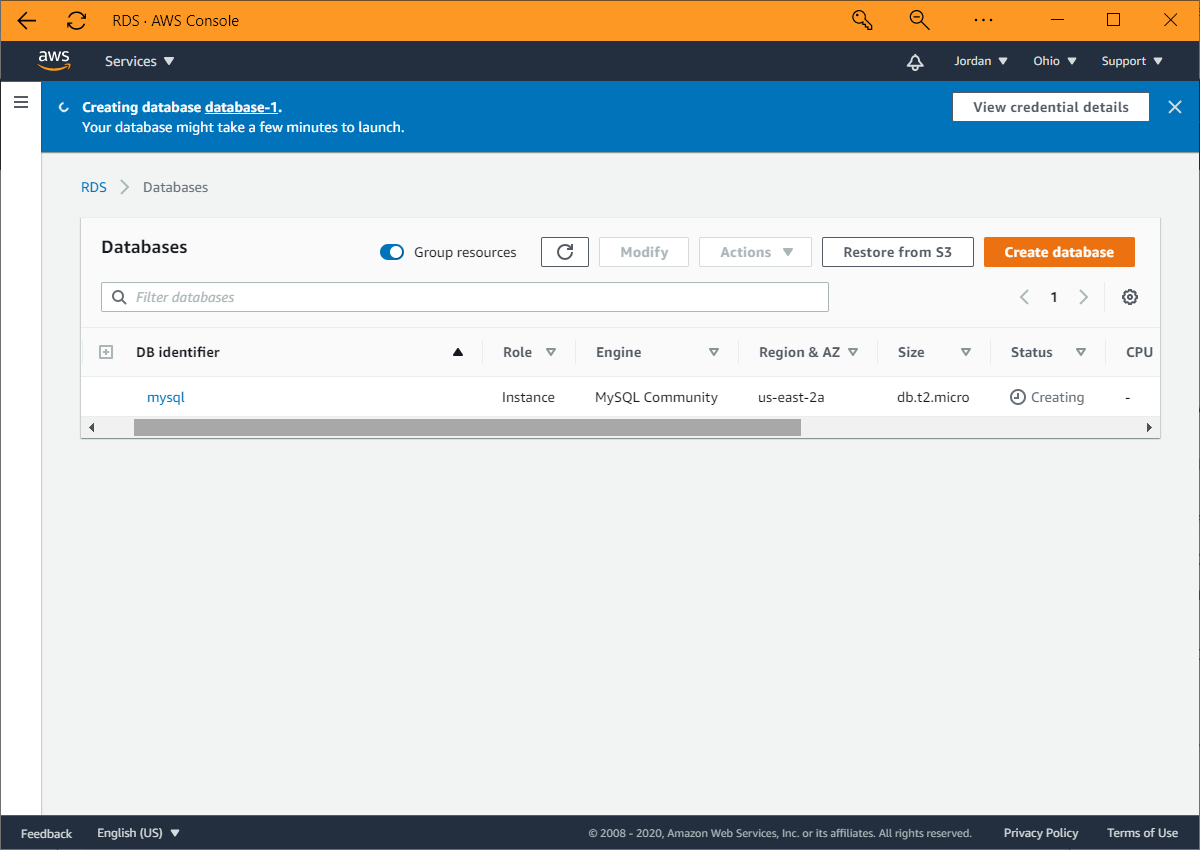Maximize the AWS Console window
The width and height of the screenshot is (1200, 850).
click(1113, 20)
